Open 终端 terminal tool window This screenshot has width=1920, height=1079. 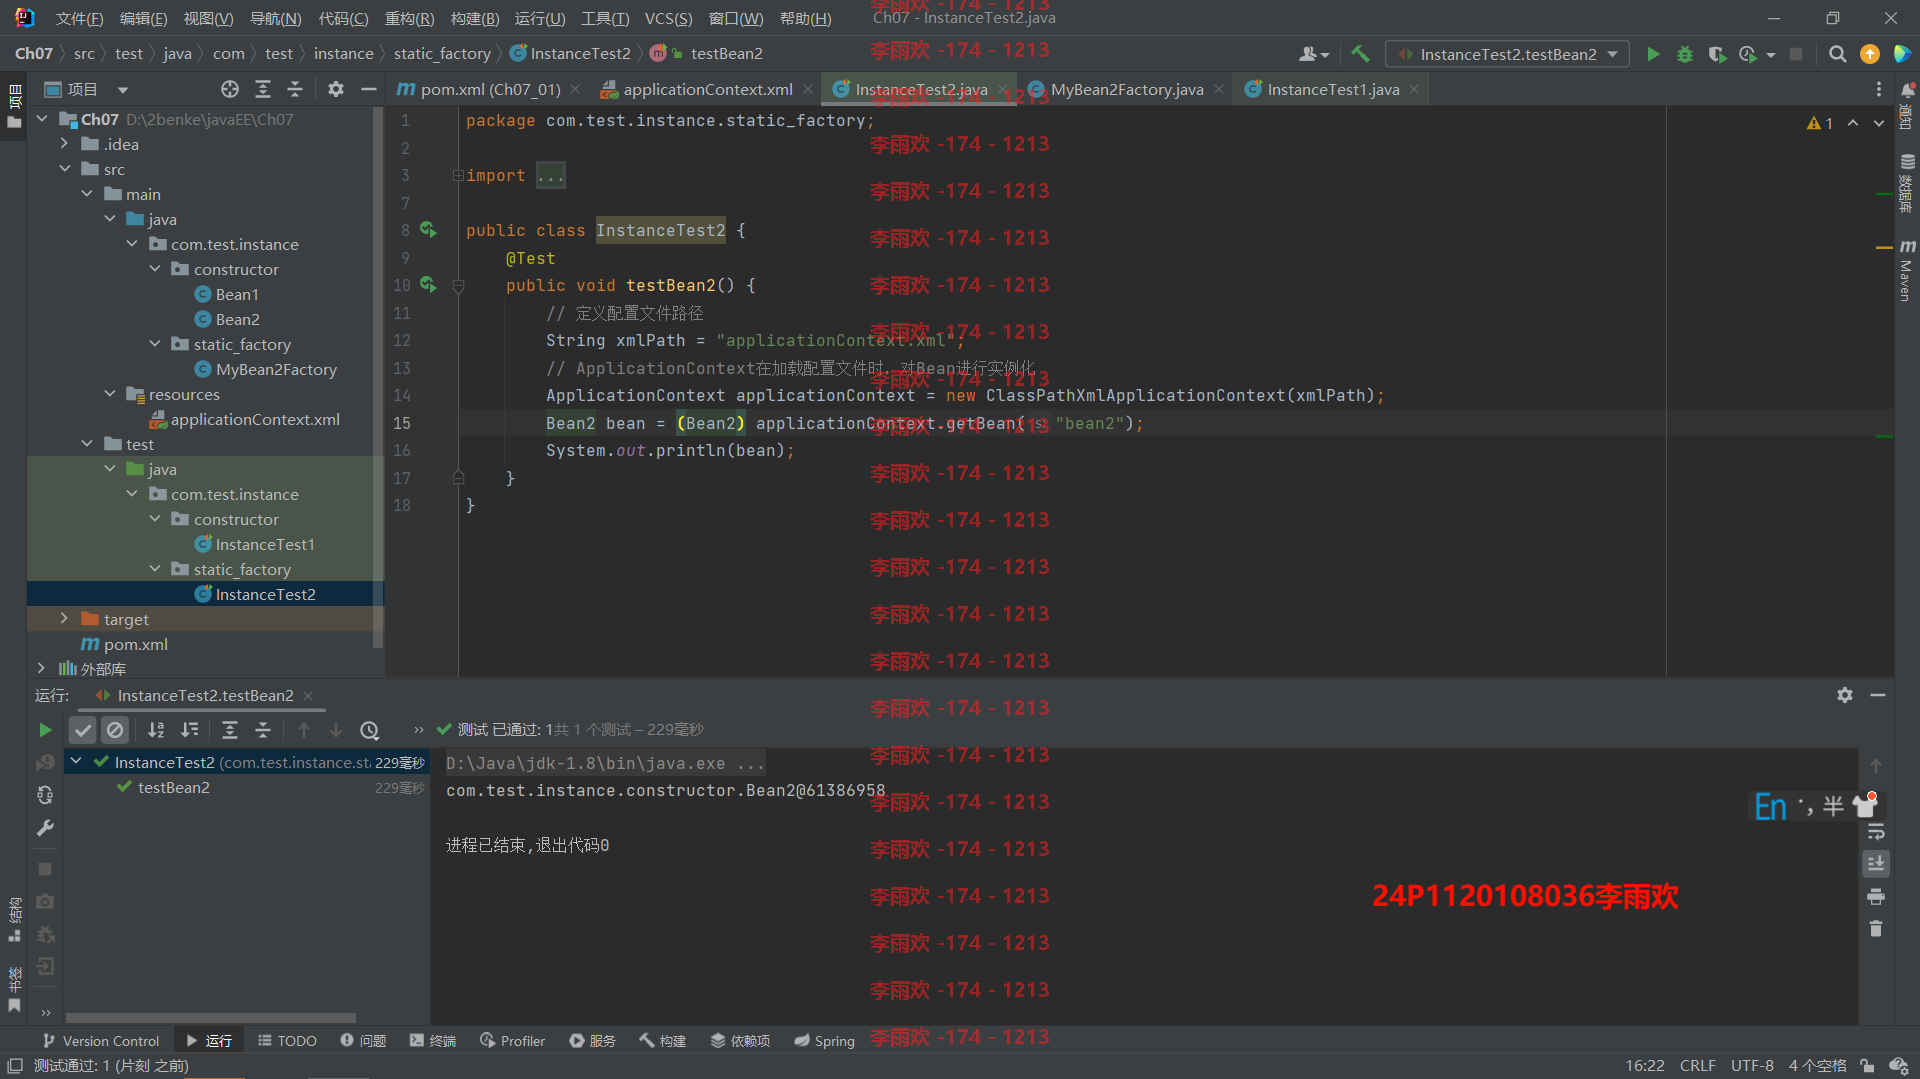tap(433, 1041)
